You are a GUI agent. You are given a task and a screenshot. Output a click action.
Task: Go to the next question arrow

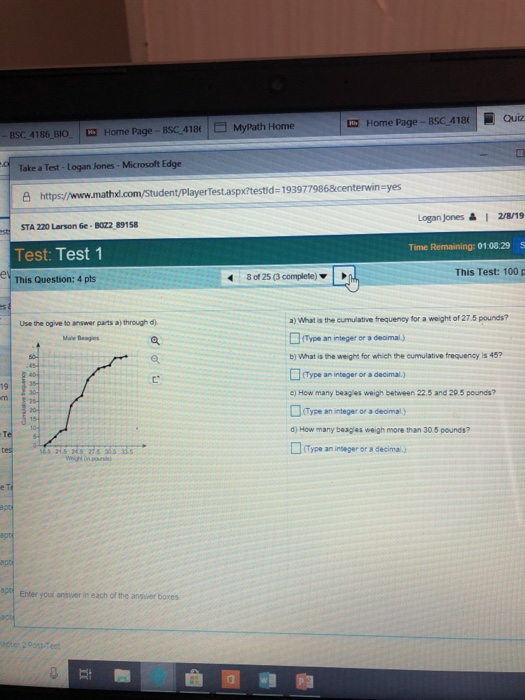[344, 276]
